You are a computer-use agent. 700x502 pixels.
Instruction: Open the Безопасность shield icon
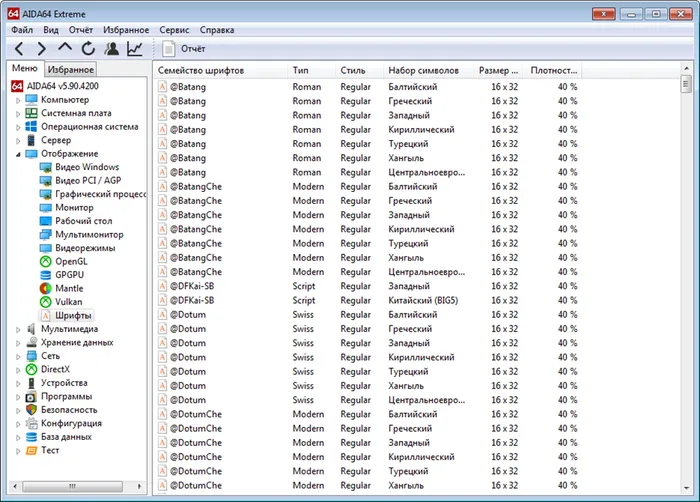click(31, 410)
